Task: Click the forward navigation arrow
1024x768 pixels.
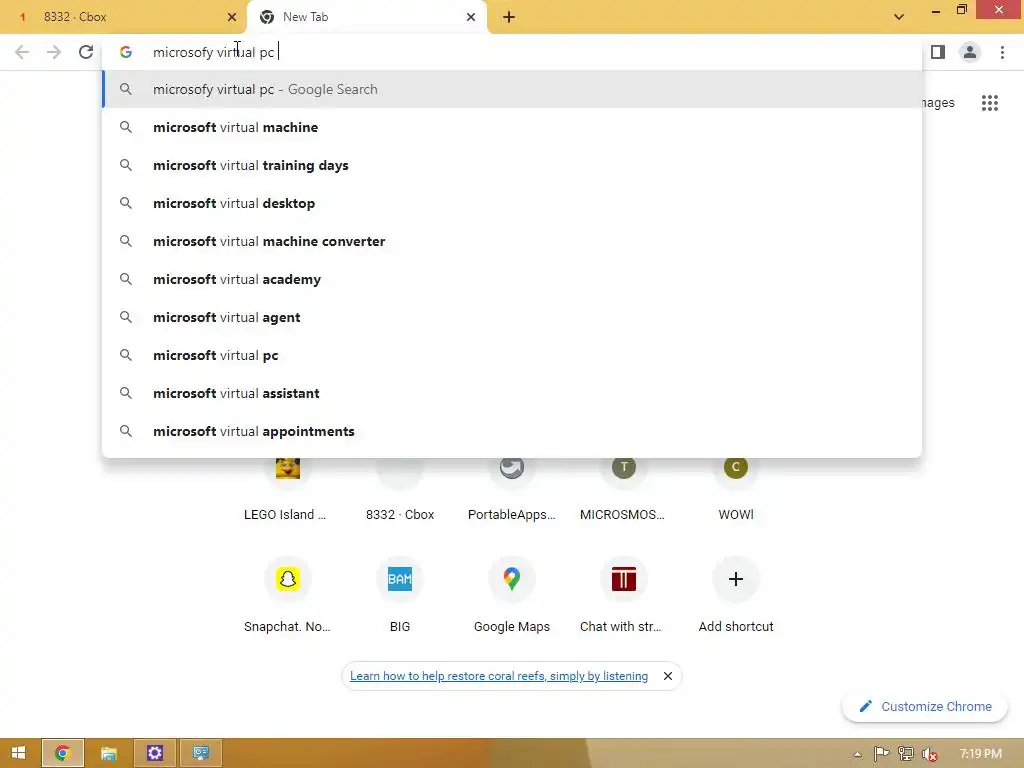Action: point(54,52)
